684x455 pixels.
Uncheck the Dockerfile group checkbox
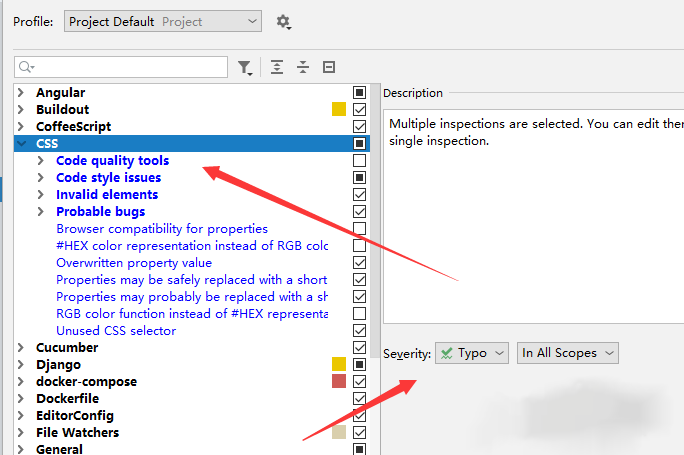point(359,399)
